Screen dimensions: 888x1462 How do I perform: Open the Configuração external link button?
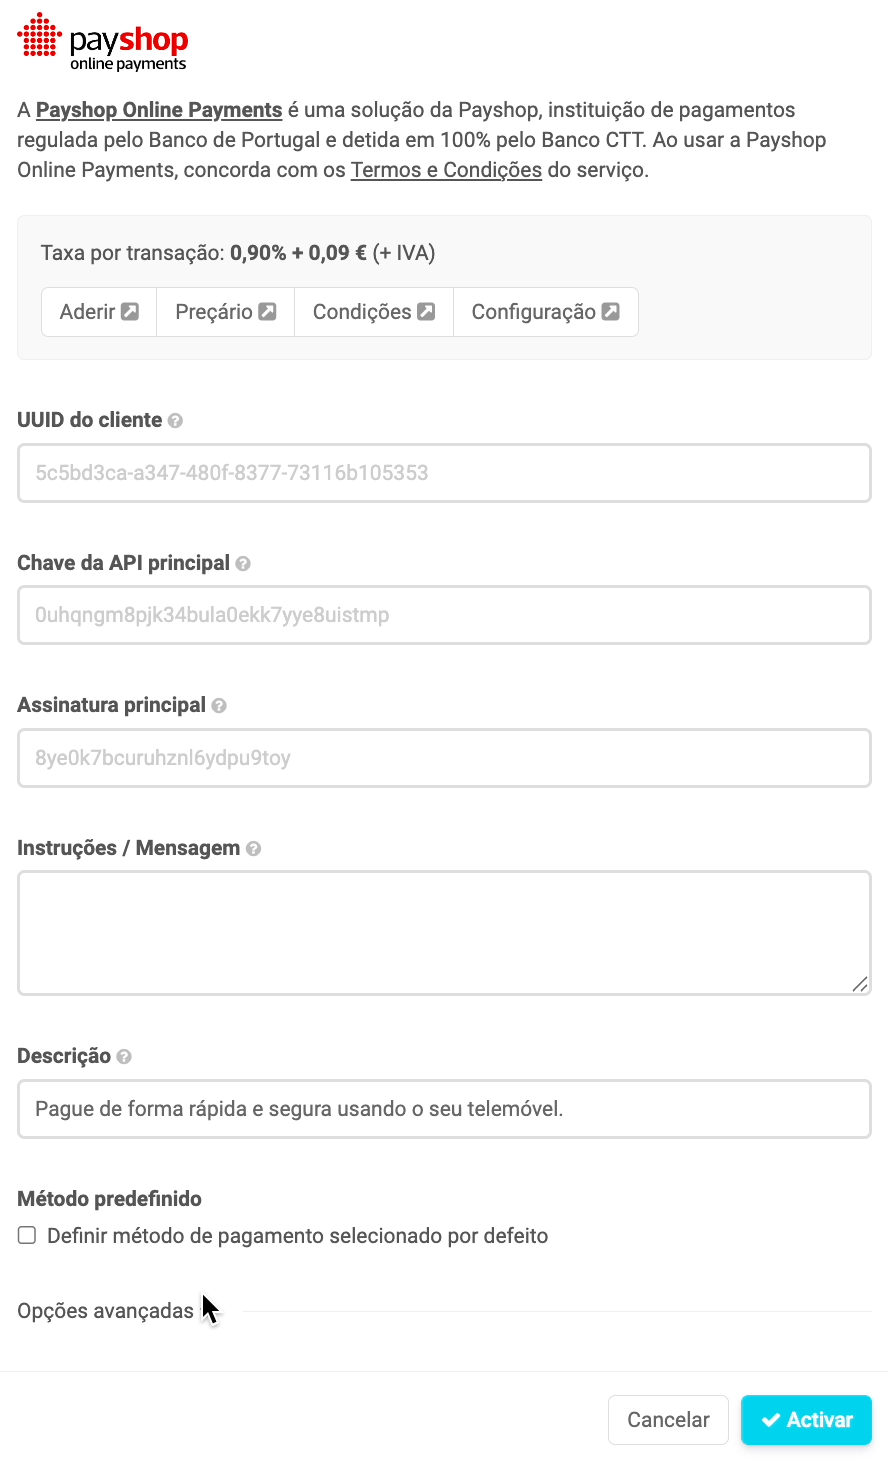coord(545,312)
